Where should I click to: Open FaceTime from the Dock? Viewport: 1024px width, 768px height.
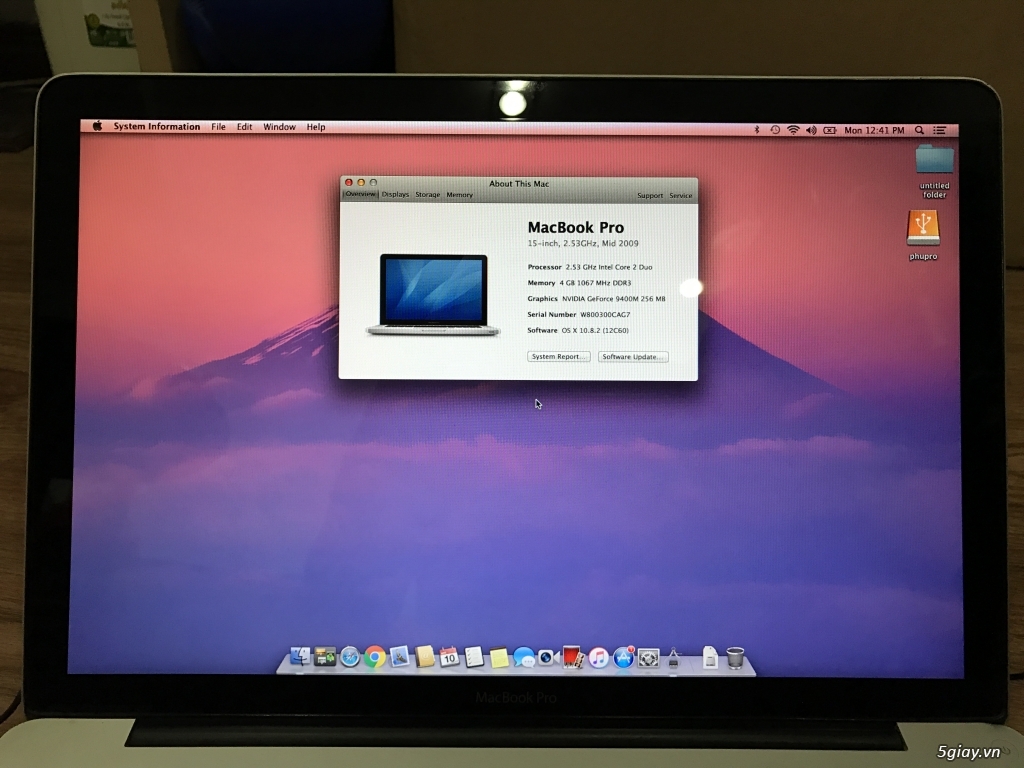547,657
